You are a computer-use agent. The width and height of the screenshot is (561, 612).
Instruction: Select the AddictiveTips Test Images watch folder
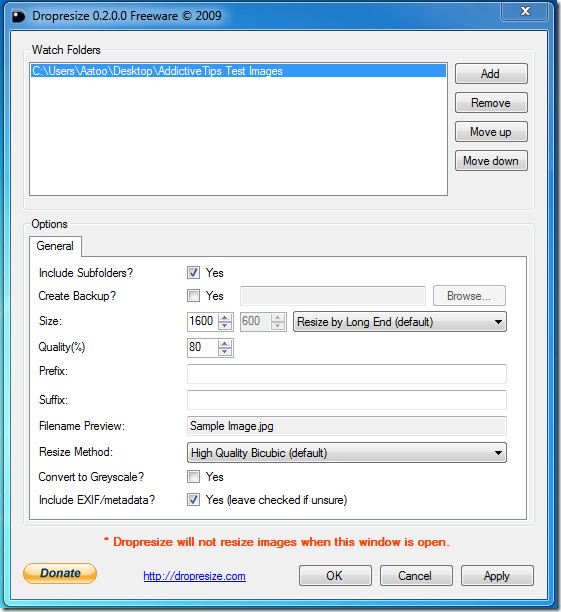(238, 71)
